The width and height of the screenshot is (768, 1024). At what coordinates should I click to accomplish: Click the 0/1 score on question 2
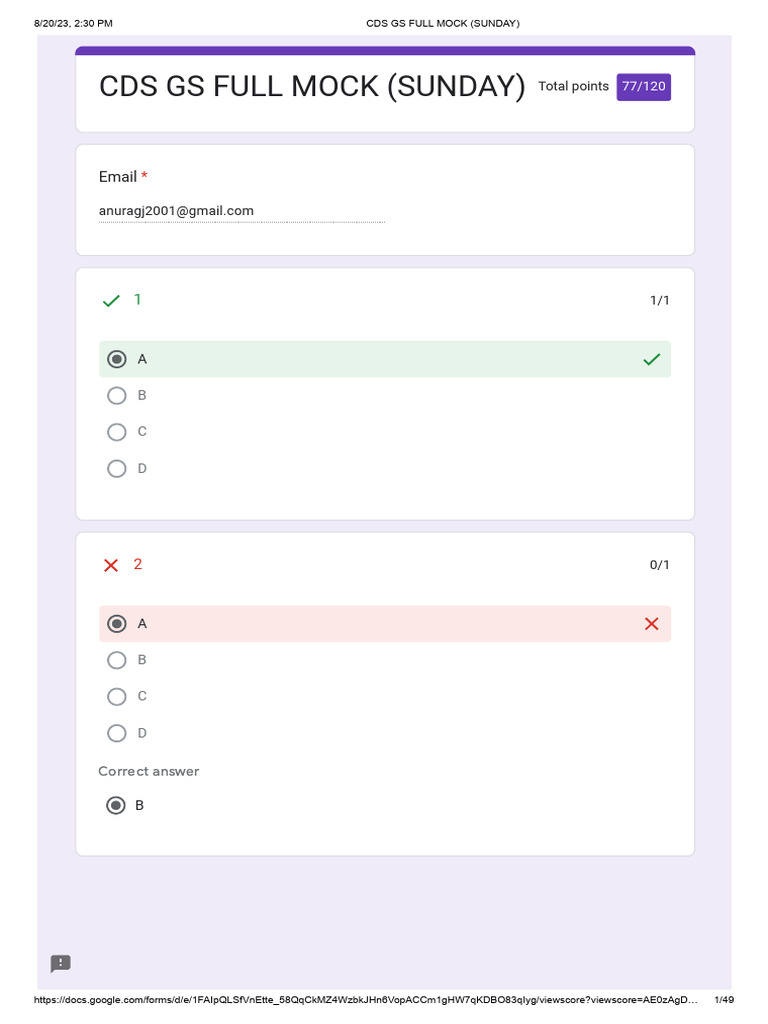659,565
